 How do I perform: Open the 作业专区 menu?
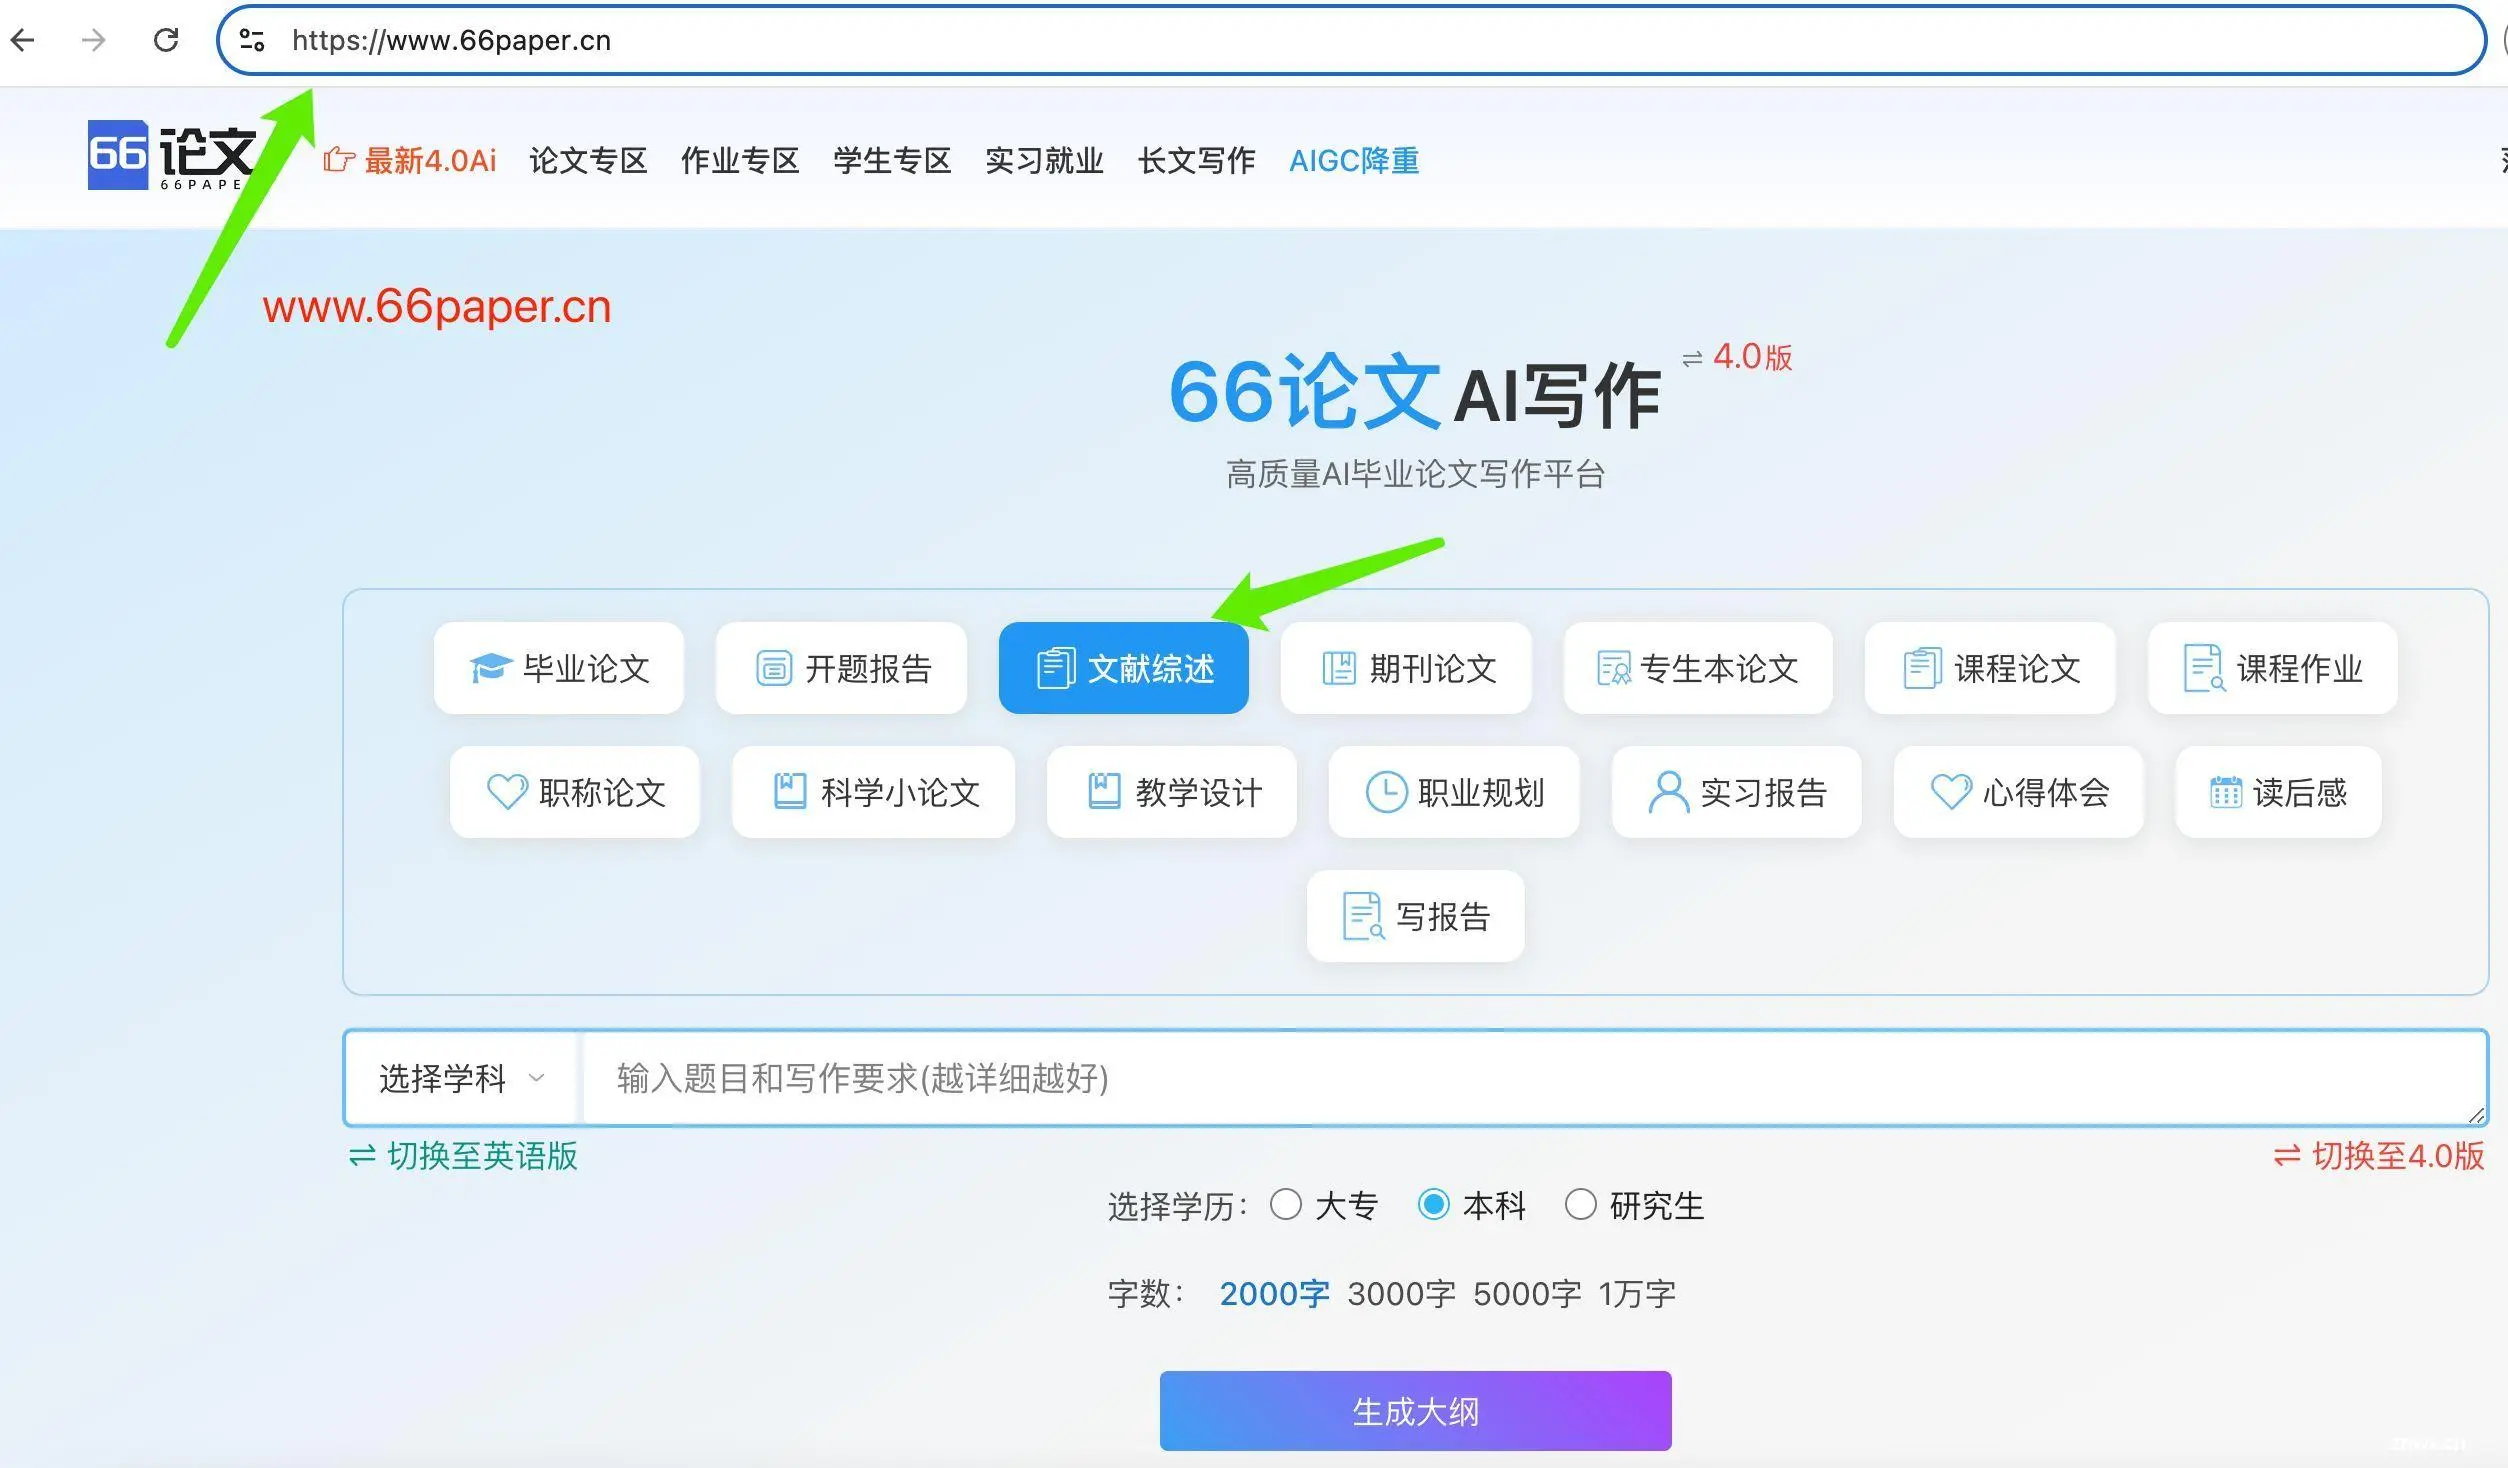(740, 160)
